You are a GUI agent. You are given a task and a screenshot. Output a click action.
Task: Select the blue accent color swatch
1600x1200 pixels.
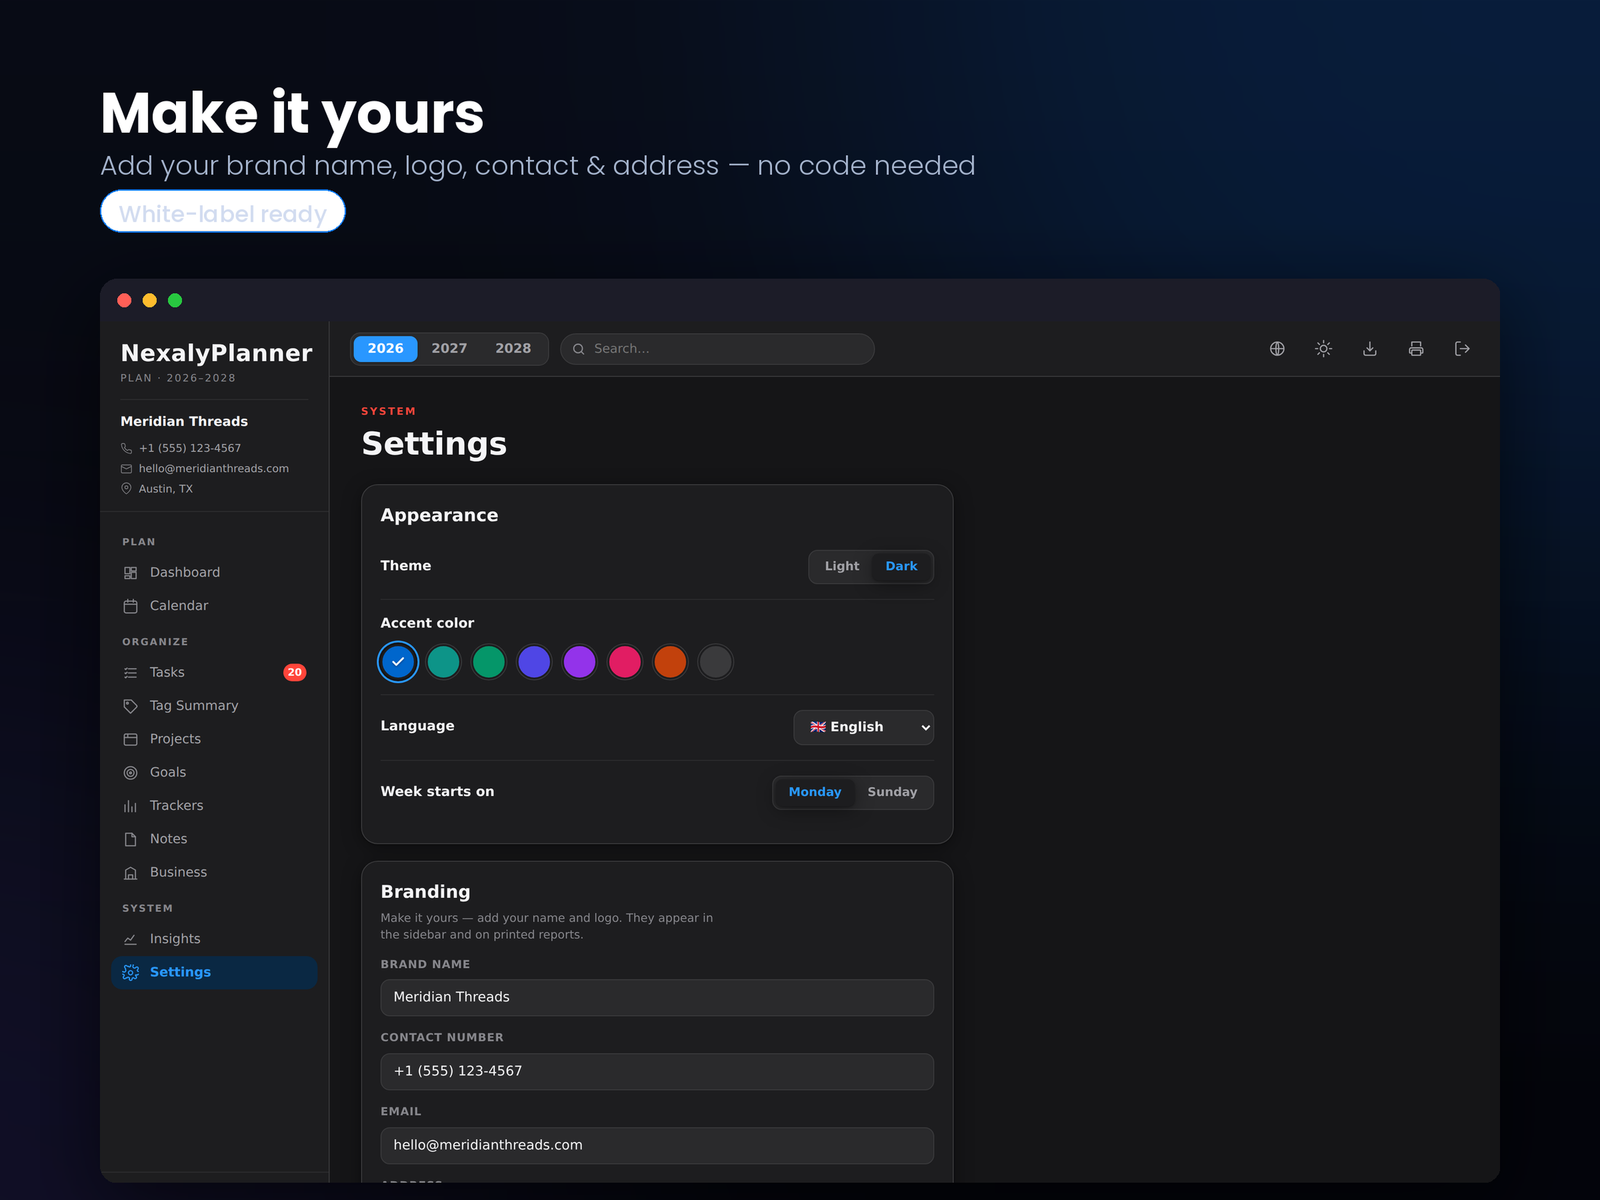pos(398,662)
